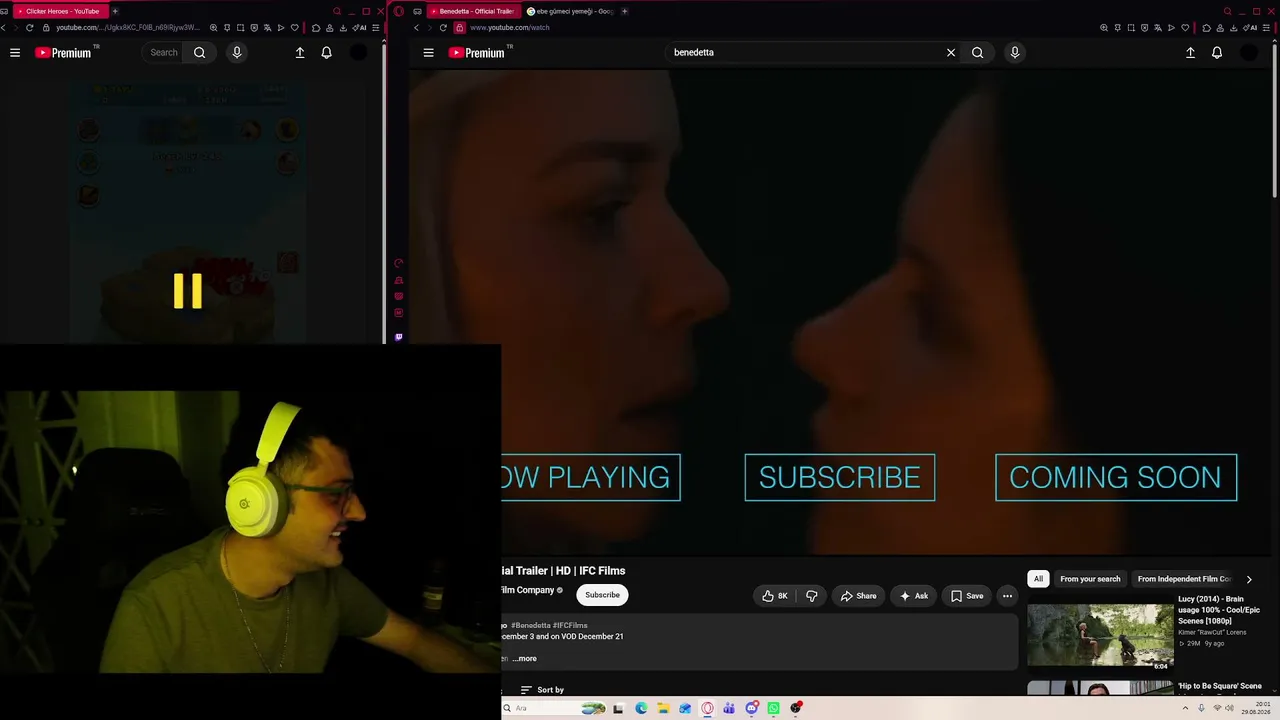This screenshot has height=720, width=1280.
Task: Open Aria AI in Benedetta window toolbar
Action: tap(1250, 28)
